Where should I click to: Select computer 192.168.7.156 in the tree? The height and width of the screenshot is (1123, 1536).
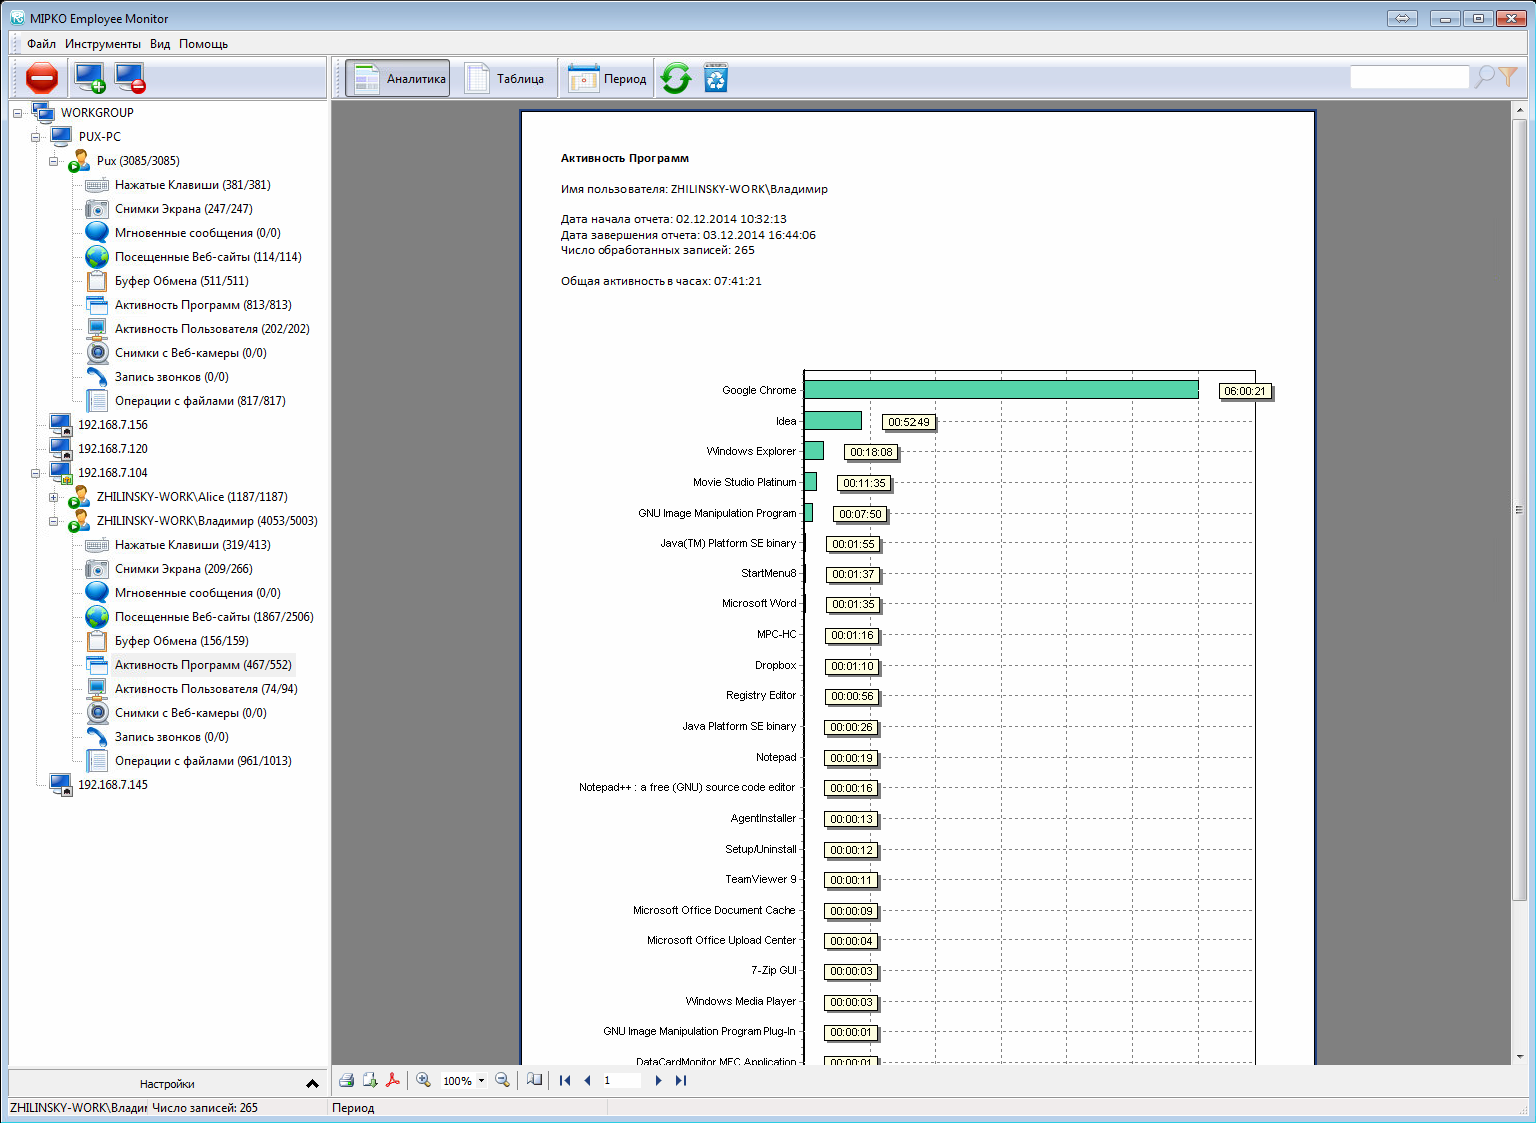113,425
